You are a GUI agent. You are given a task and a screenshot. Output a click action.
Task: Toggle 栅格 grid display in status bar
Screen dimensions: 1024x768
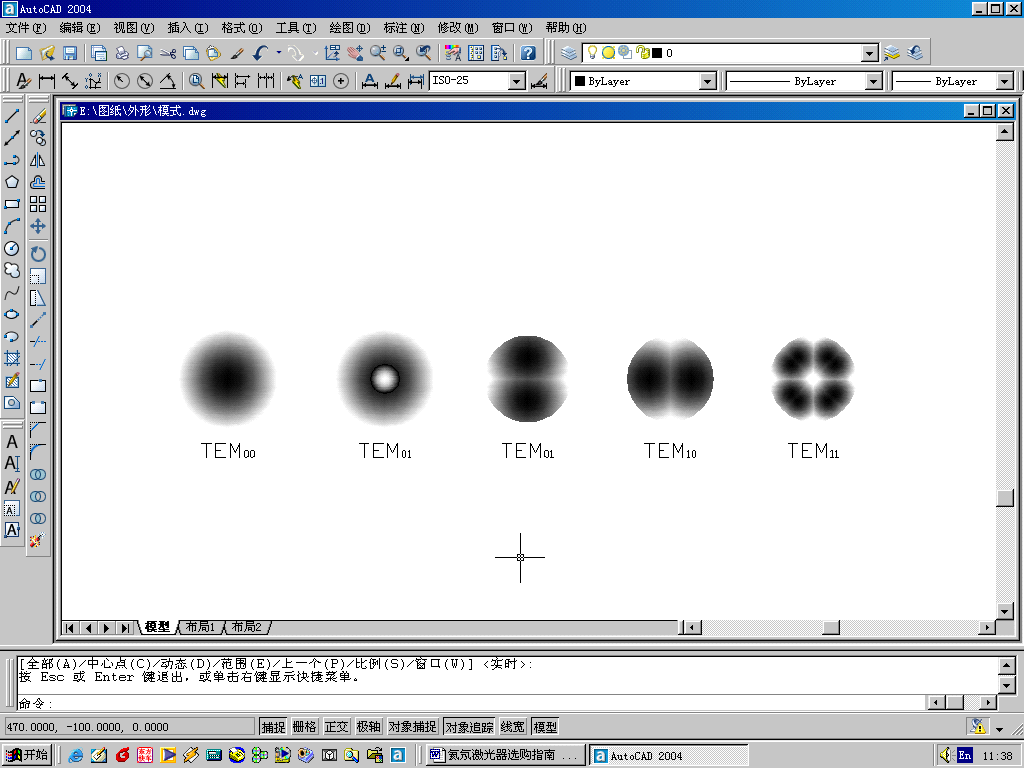(305, 727)
